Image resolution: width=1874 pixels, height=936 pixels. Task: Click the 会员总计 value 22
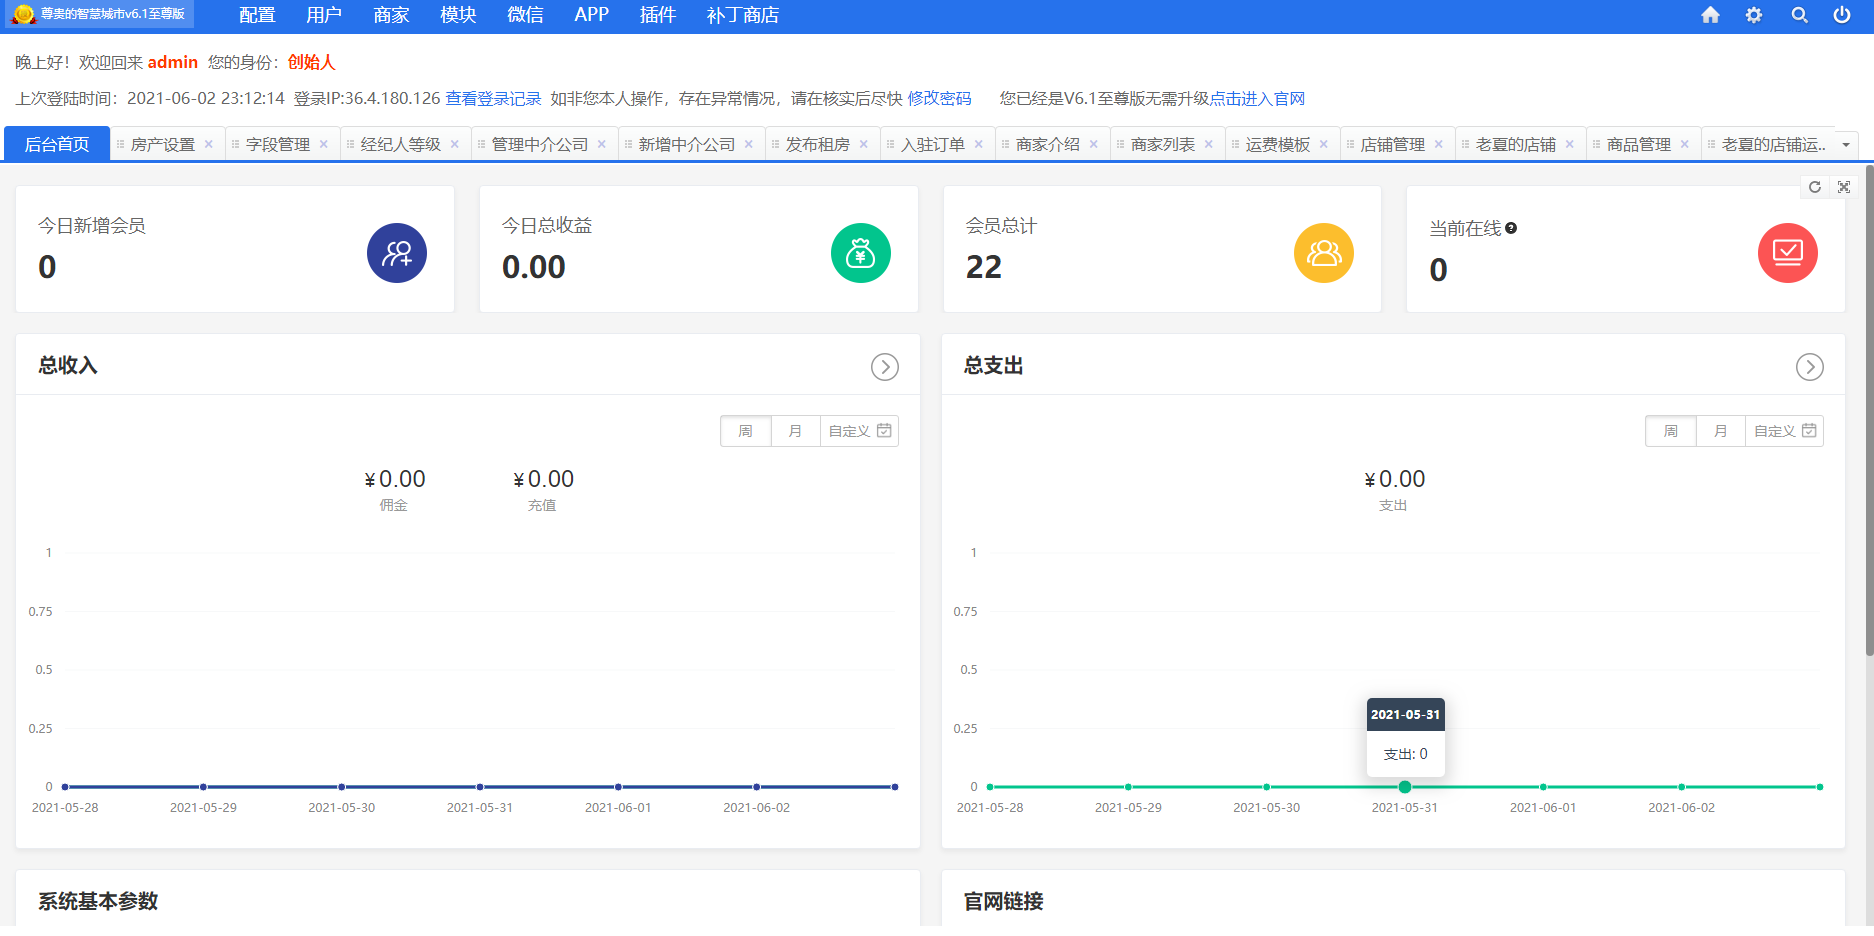click(x=984, y=267)
